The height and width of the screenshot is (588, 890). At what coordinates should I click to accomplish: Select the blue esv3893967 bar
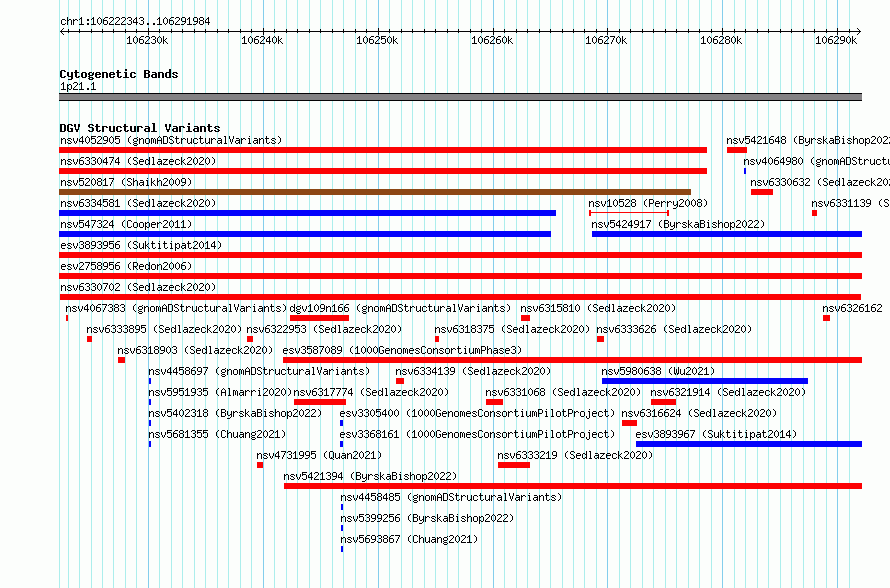749,444
